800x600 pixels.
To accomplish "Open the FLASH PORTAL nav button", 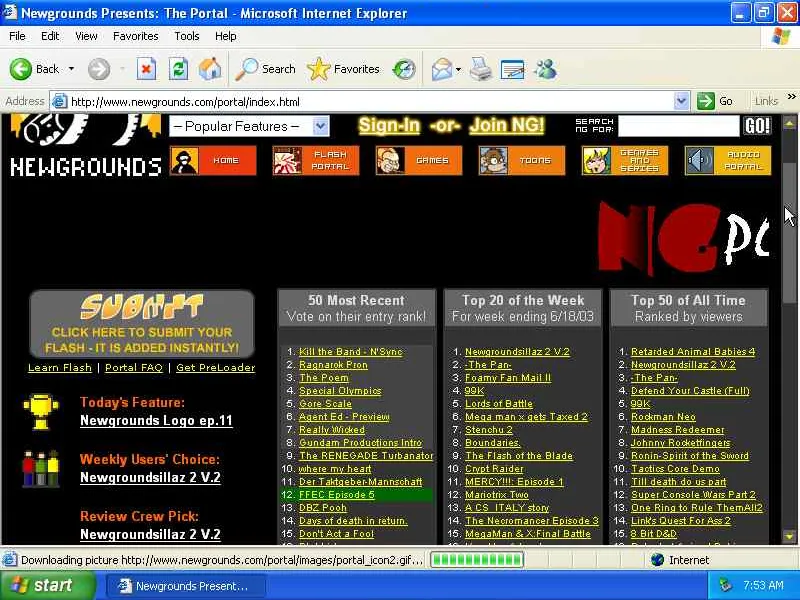I will pyautogui.click(x=316, y=160).
